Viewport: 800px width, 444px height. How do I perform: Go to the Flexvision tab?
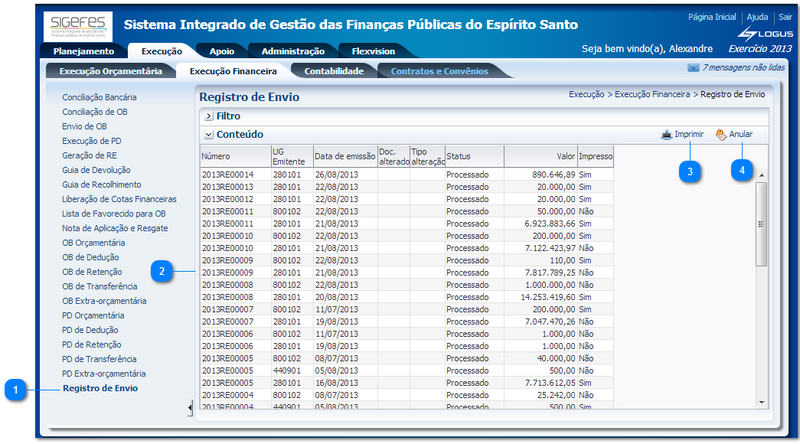coord(373,51)
